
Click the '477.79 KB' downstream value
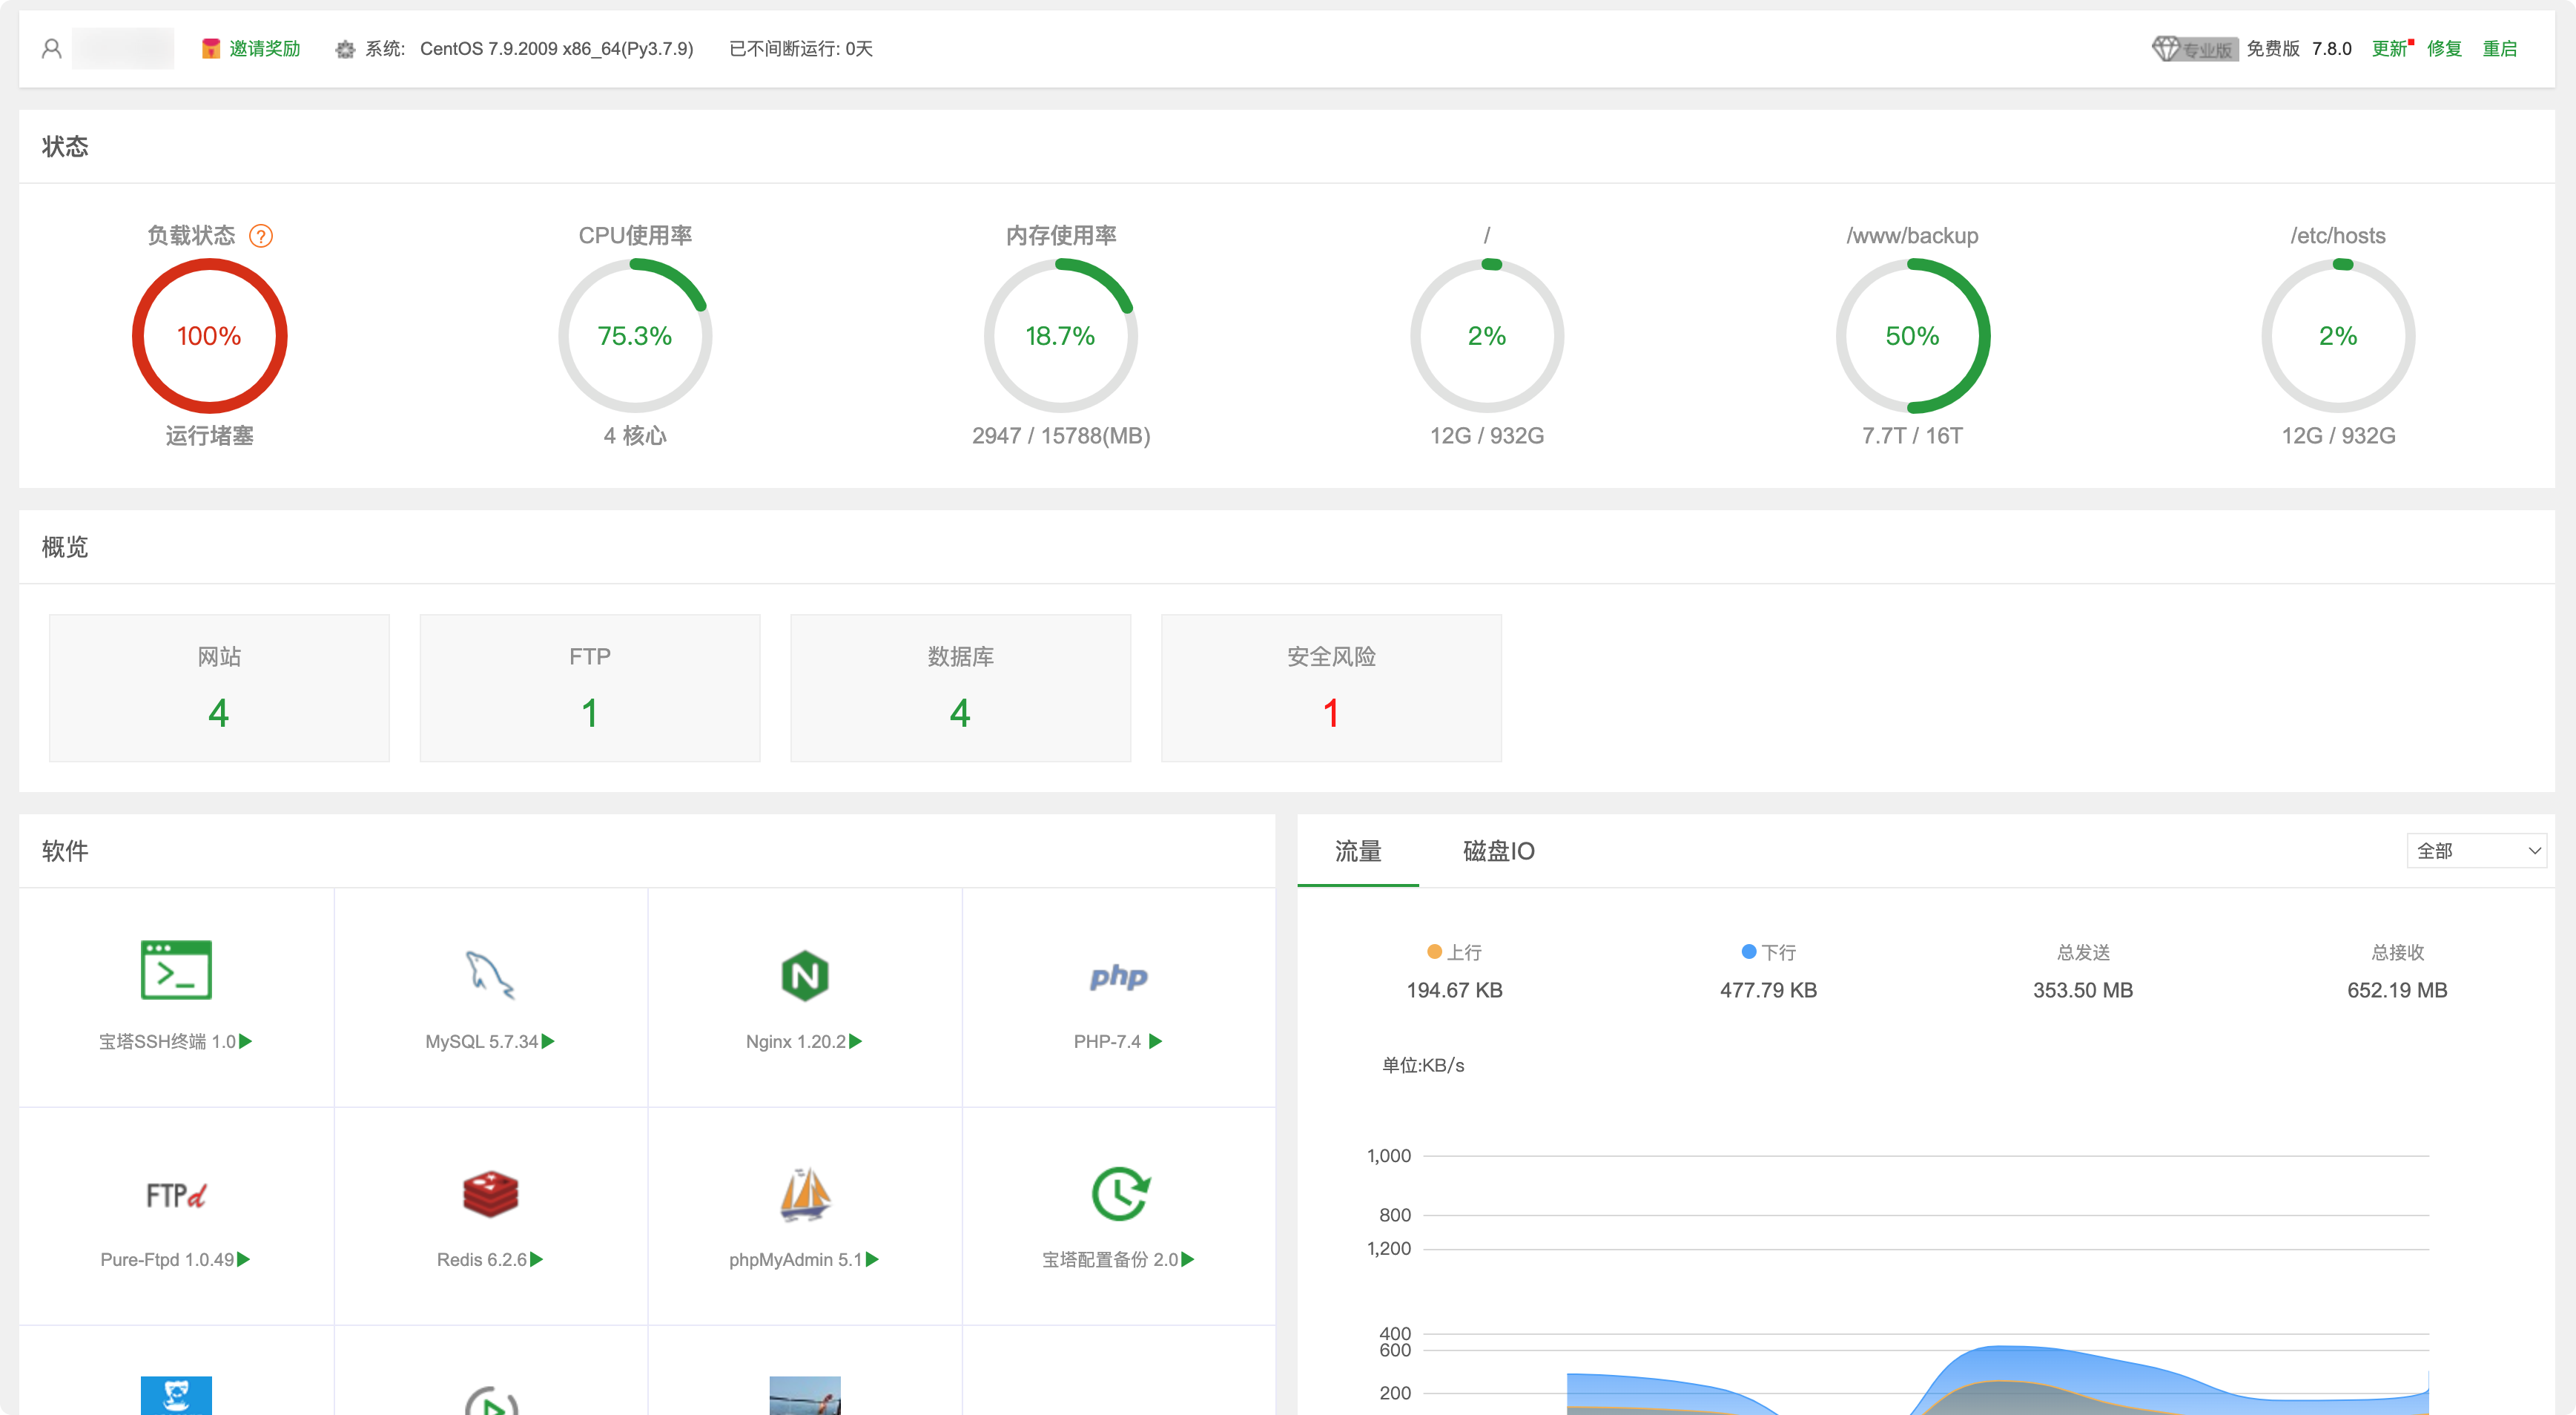coord(1768,990)
